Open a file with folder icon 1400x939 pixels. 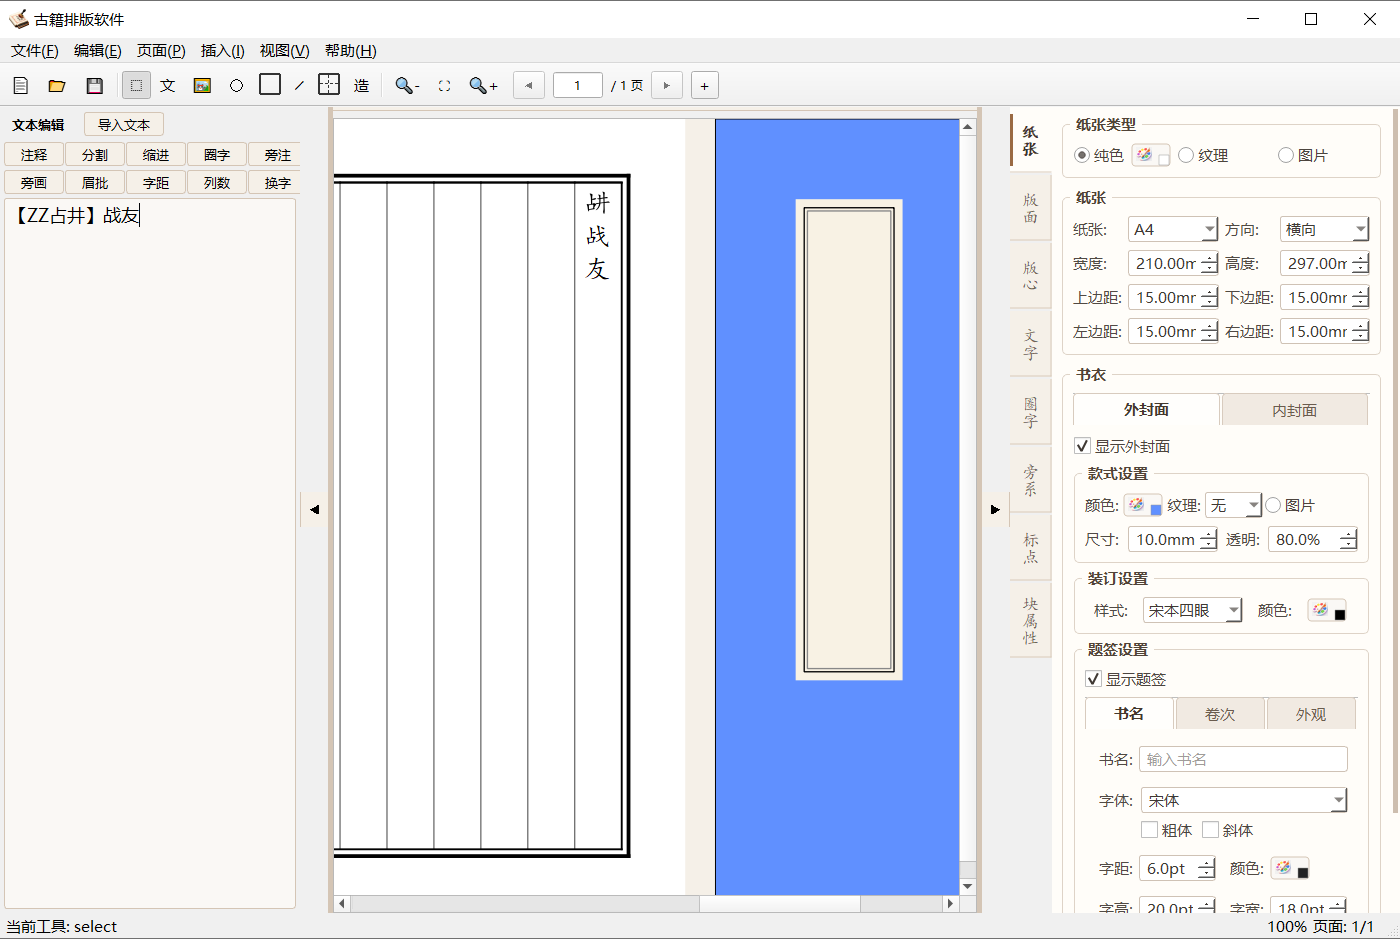point(57,86)
